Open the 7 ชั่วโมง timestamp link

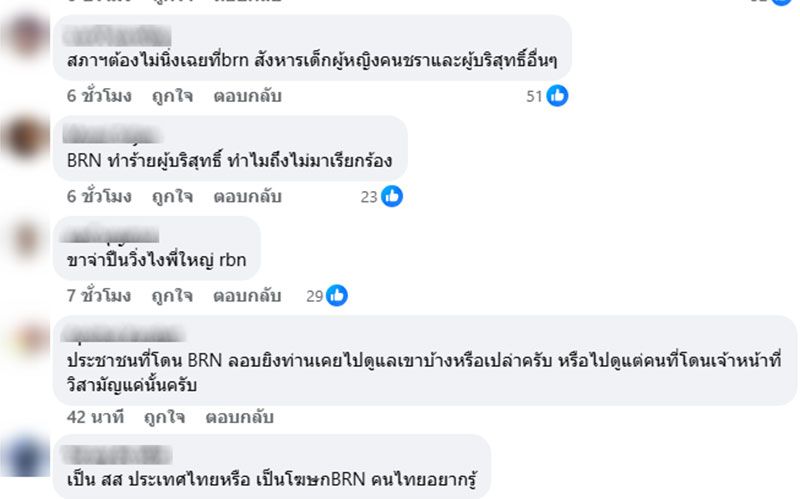tap(99, 295)
